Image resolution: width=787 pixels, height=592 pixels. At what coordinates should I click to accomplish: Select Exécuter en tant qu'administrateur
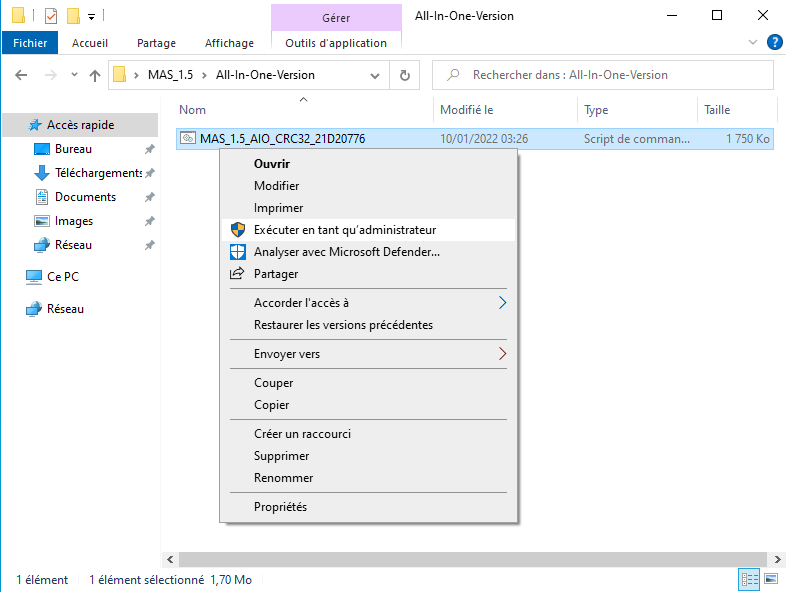368,230
